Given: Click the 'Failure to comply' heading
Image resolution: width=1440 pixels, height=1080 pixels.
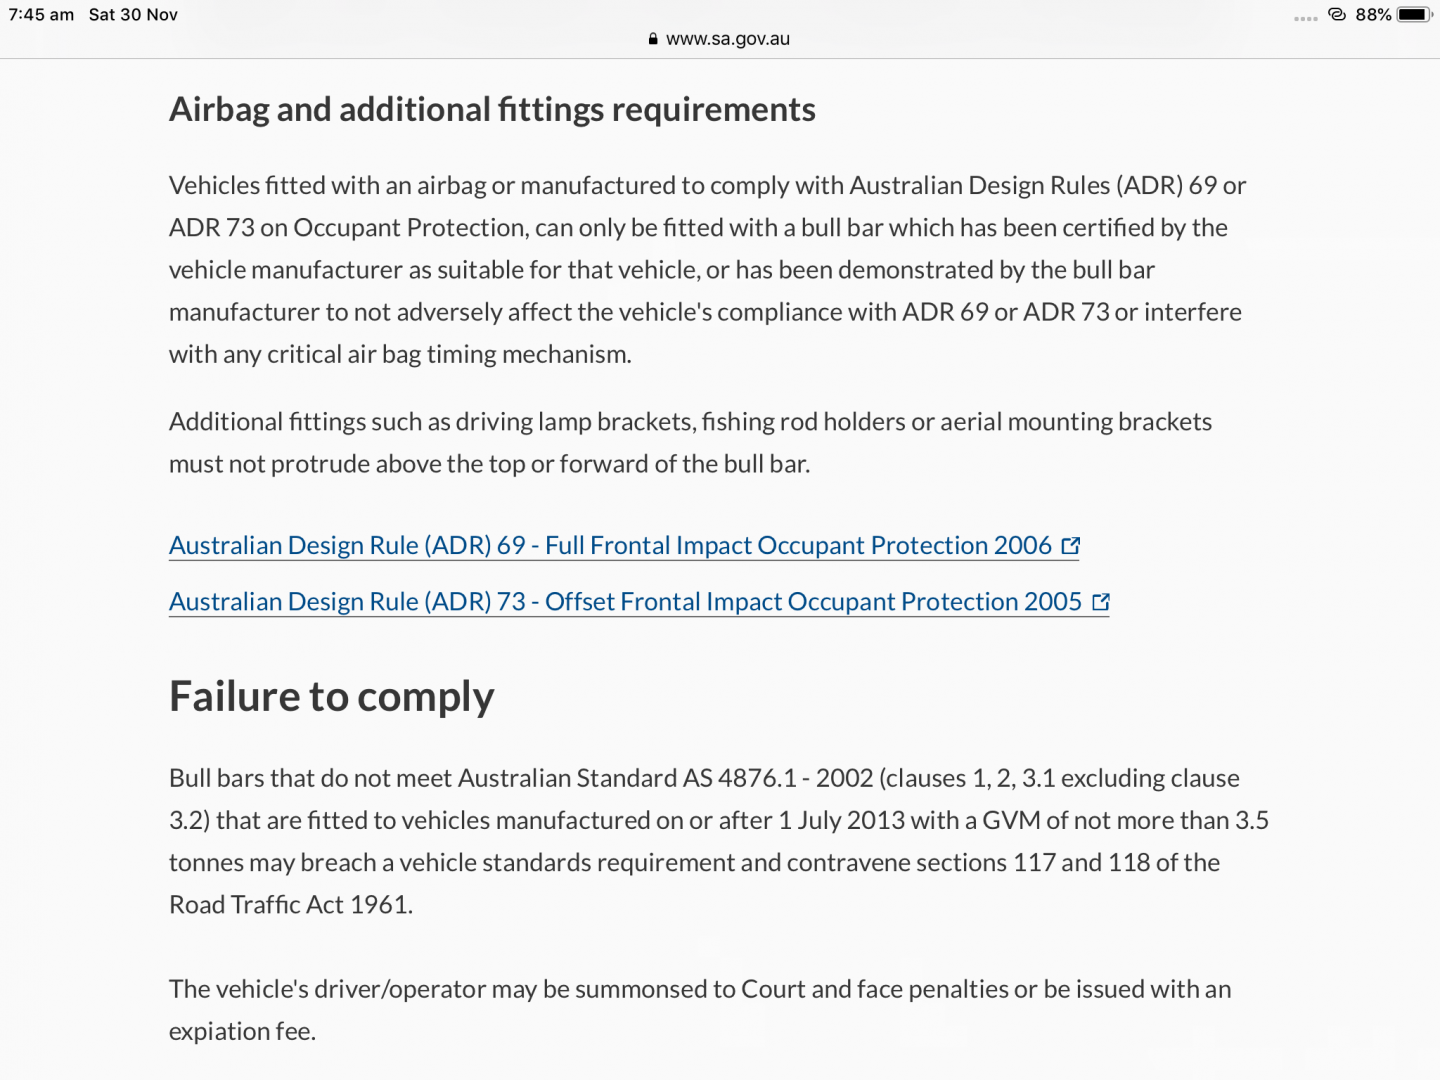Looking at the screenshot, I should pyautogui.click(x=332, y=697).
